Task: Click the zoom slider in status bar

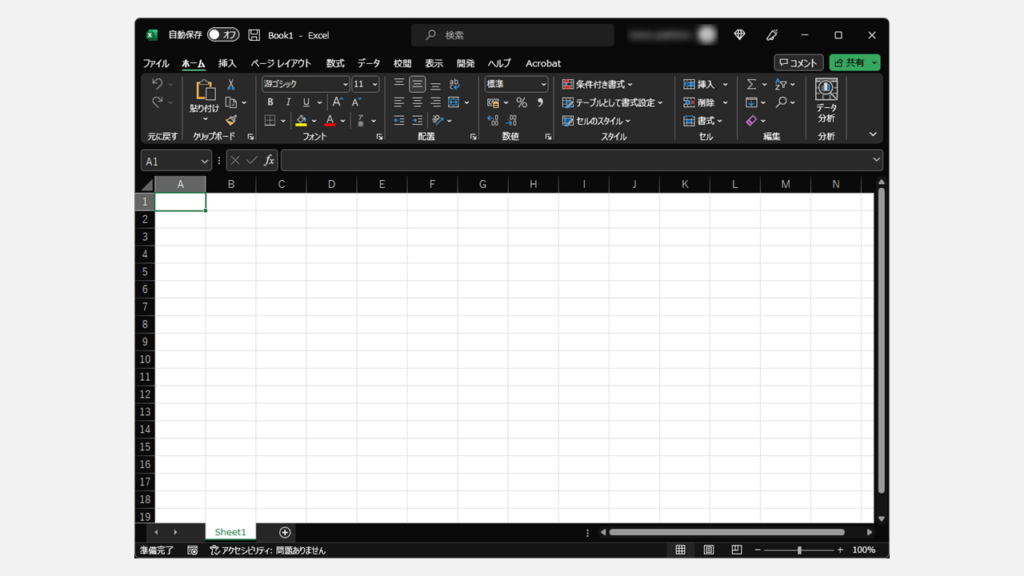Action: click(799, 550)
